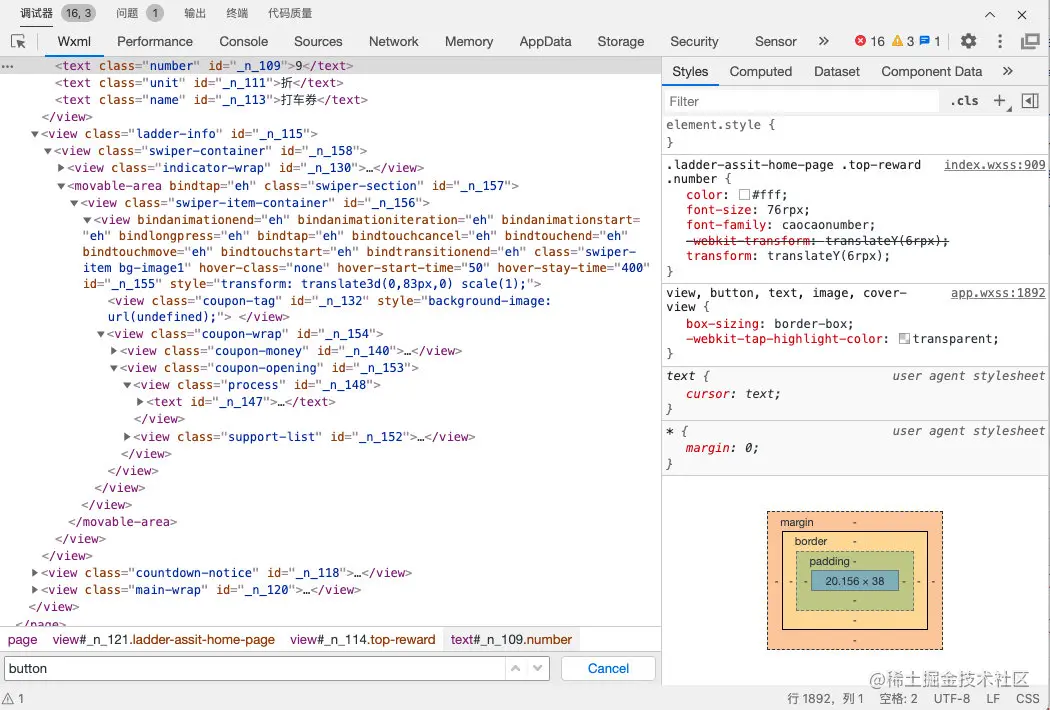Click the undock panel window icon

point(1030,41)
